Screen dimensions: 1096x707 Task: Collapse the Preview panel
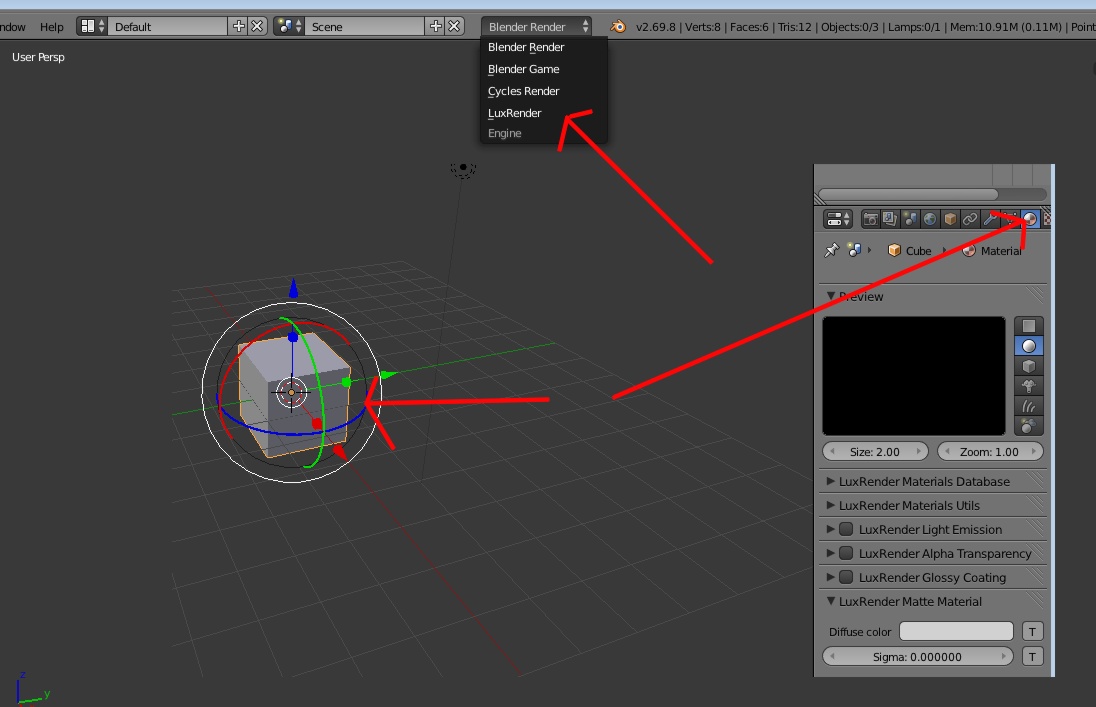coord(830,296)
